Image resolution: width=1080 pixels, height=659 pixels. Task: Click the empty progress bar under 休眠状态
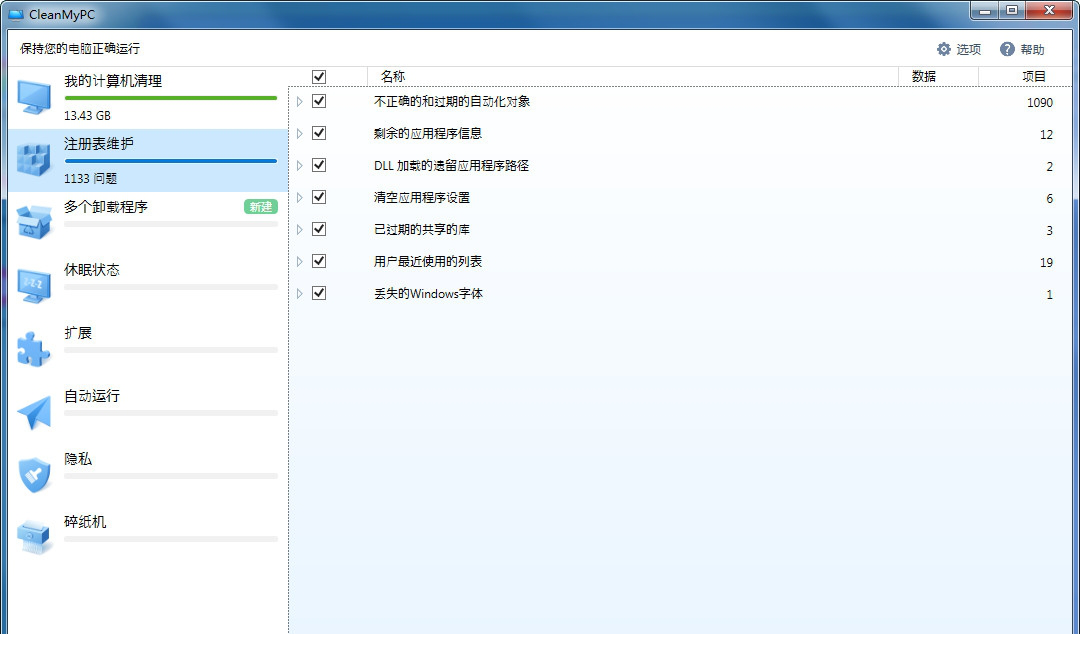click(x=171, y=287)
